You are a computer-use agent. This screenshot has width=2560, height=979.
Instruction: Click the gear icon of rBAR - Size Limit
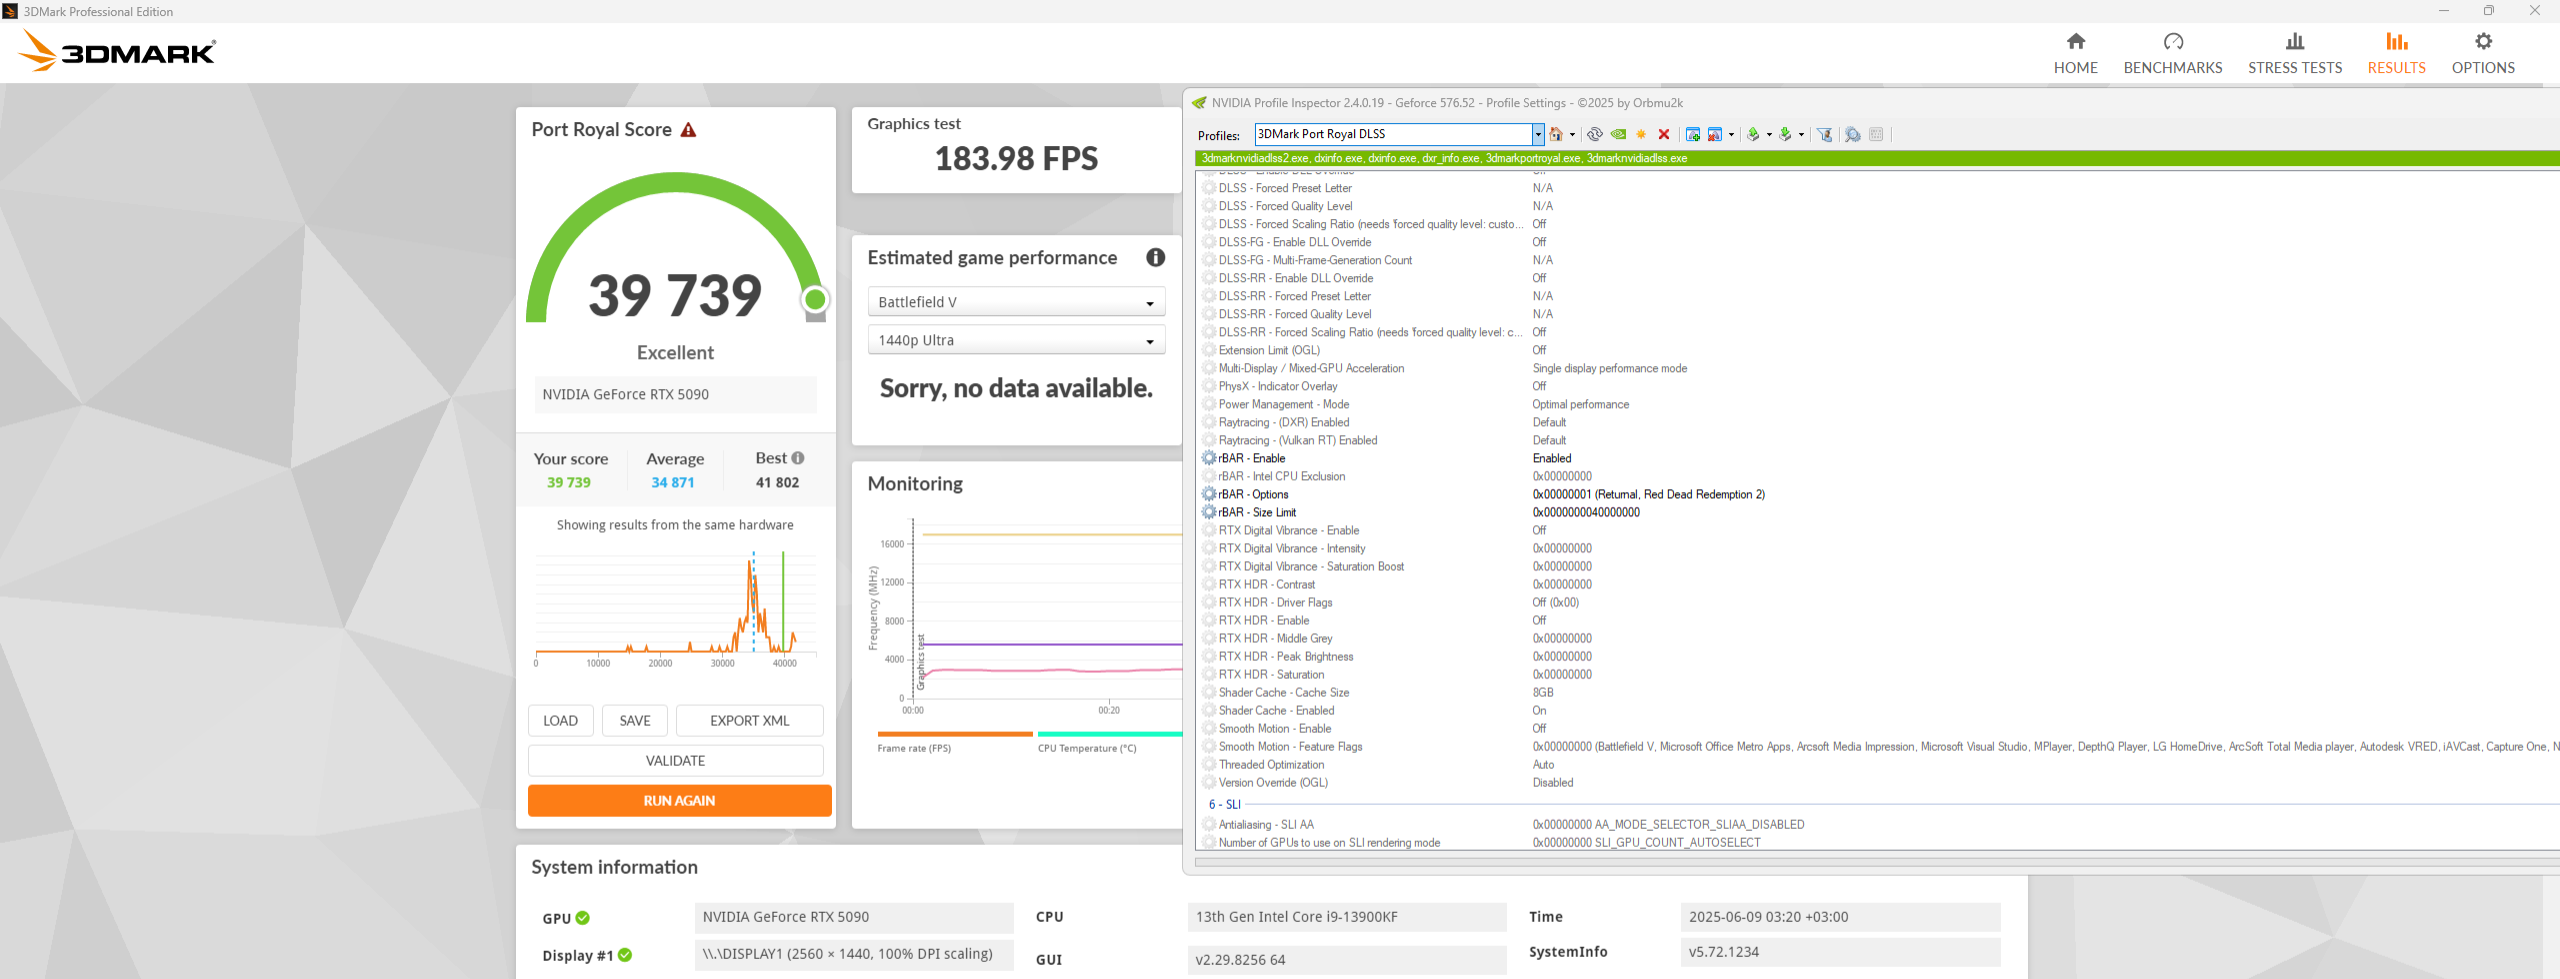[1209, 513]
